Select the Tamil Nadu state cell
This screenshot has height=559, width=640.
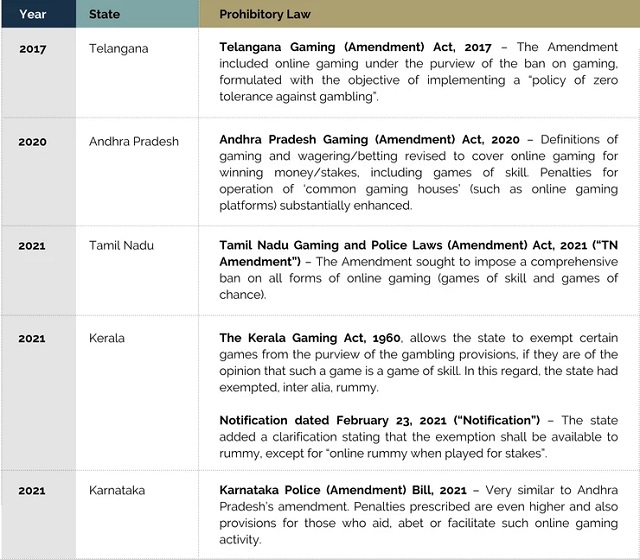point(121,245)
